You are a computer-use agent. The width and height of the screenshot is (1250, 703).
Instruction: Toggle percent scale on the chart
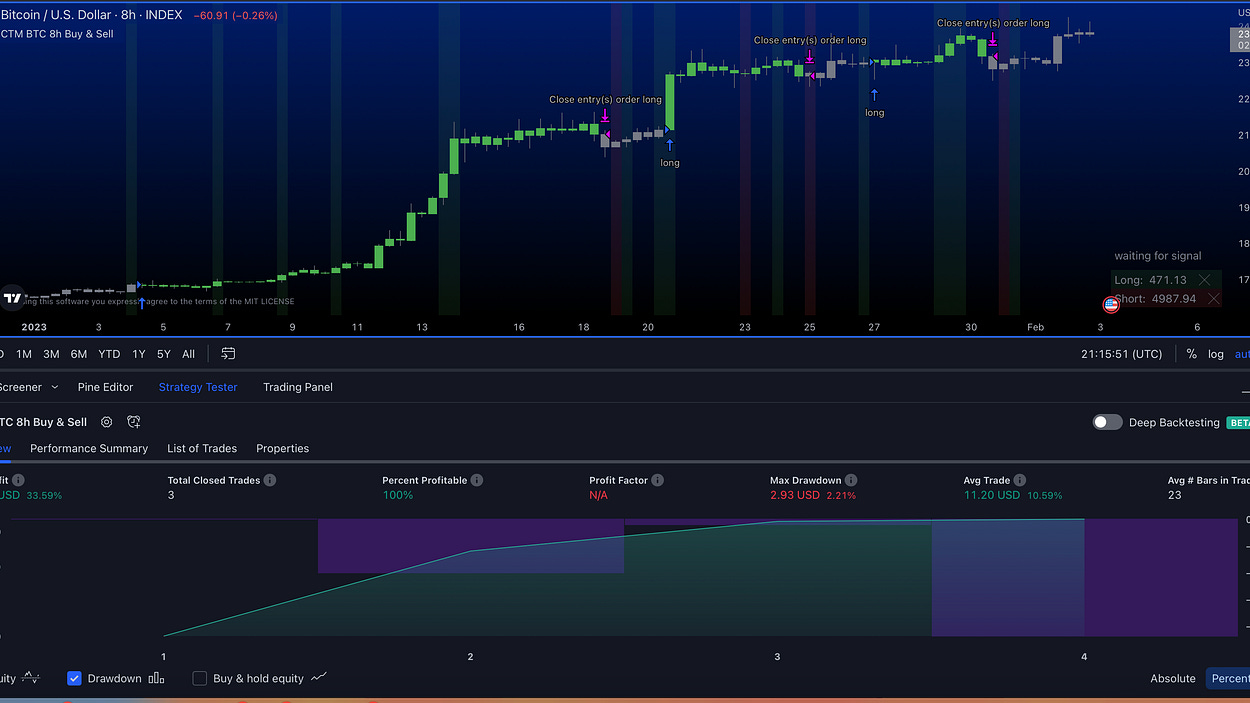(x=1191, y=354)
